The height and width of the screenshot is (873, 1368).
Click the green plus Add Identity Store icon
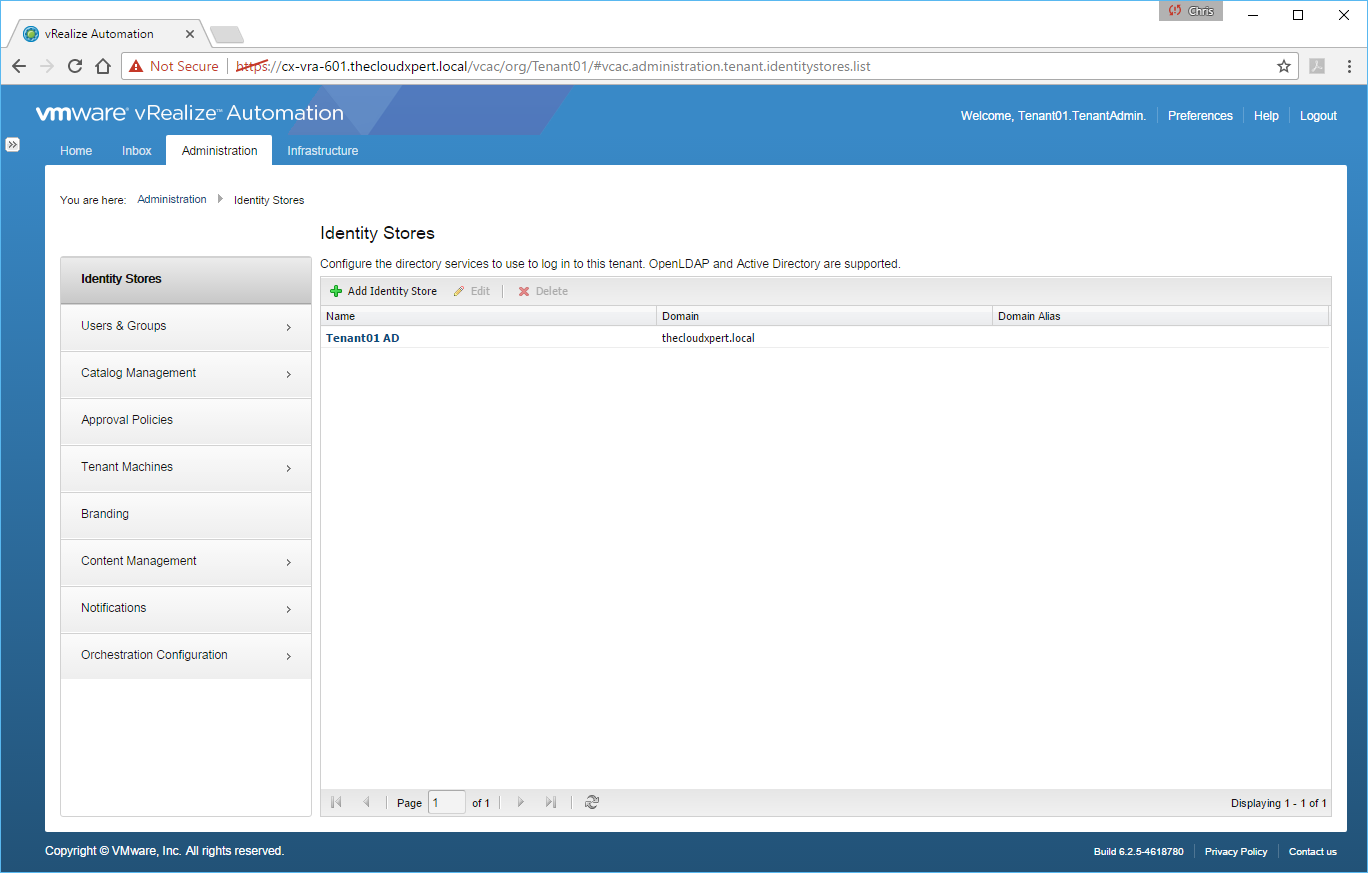tap(336, 291)
